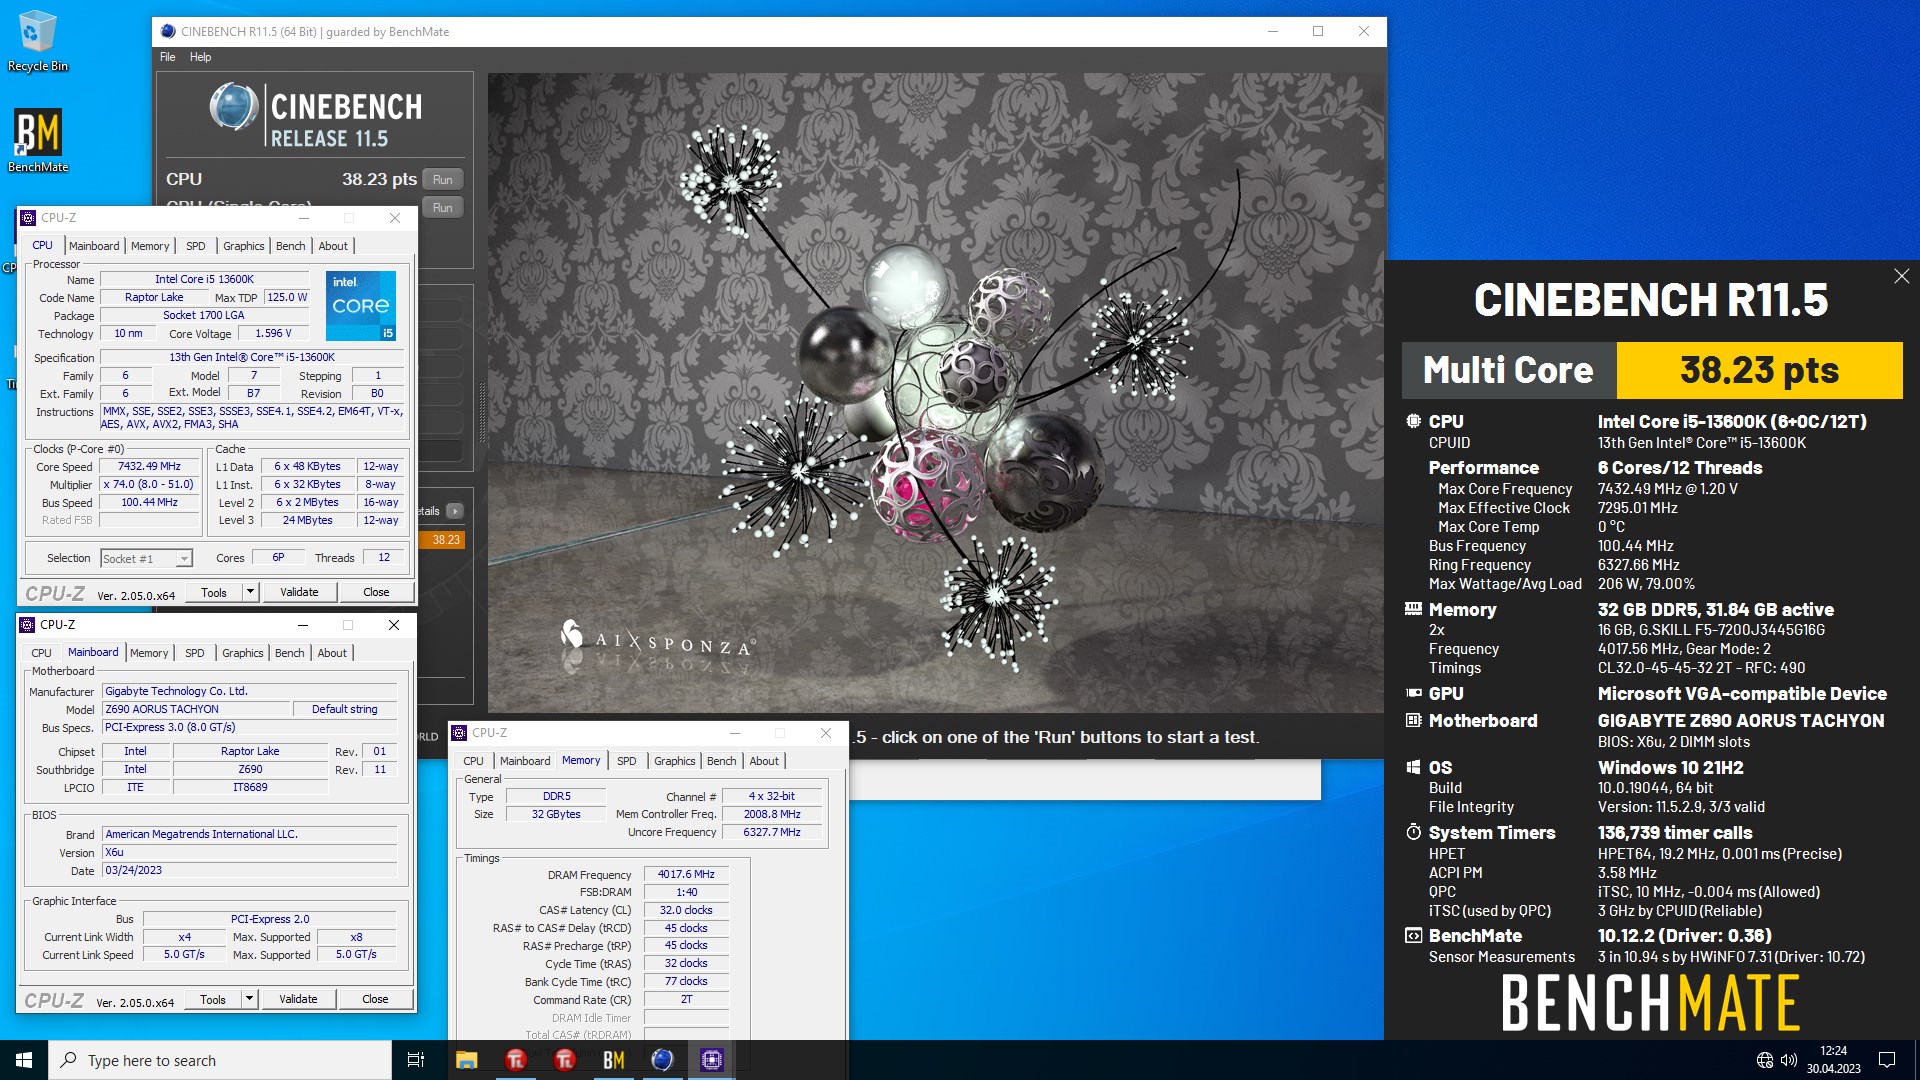
Task: Switch to Cinebench in the taskbar
Action: point(663,1060)
